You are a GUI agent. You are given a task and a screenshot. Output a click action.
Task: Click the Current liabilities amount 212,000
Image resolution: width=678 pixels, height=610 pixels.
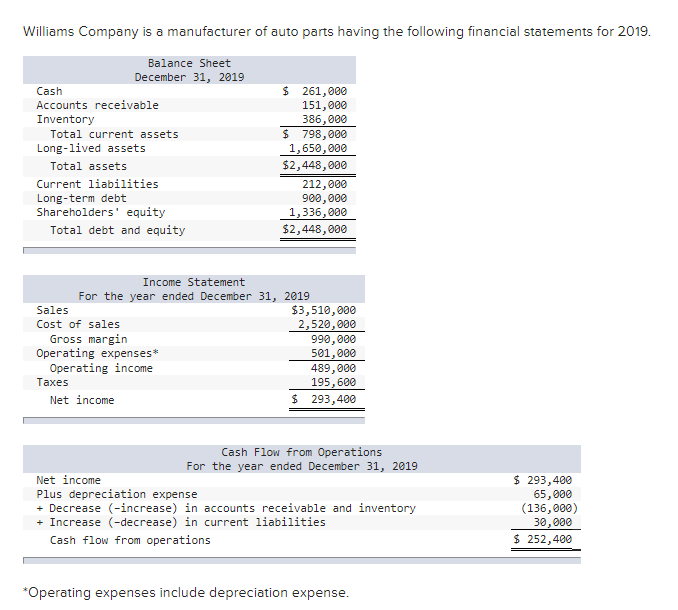click(x=324, y=184)
